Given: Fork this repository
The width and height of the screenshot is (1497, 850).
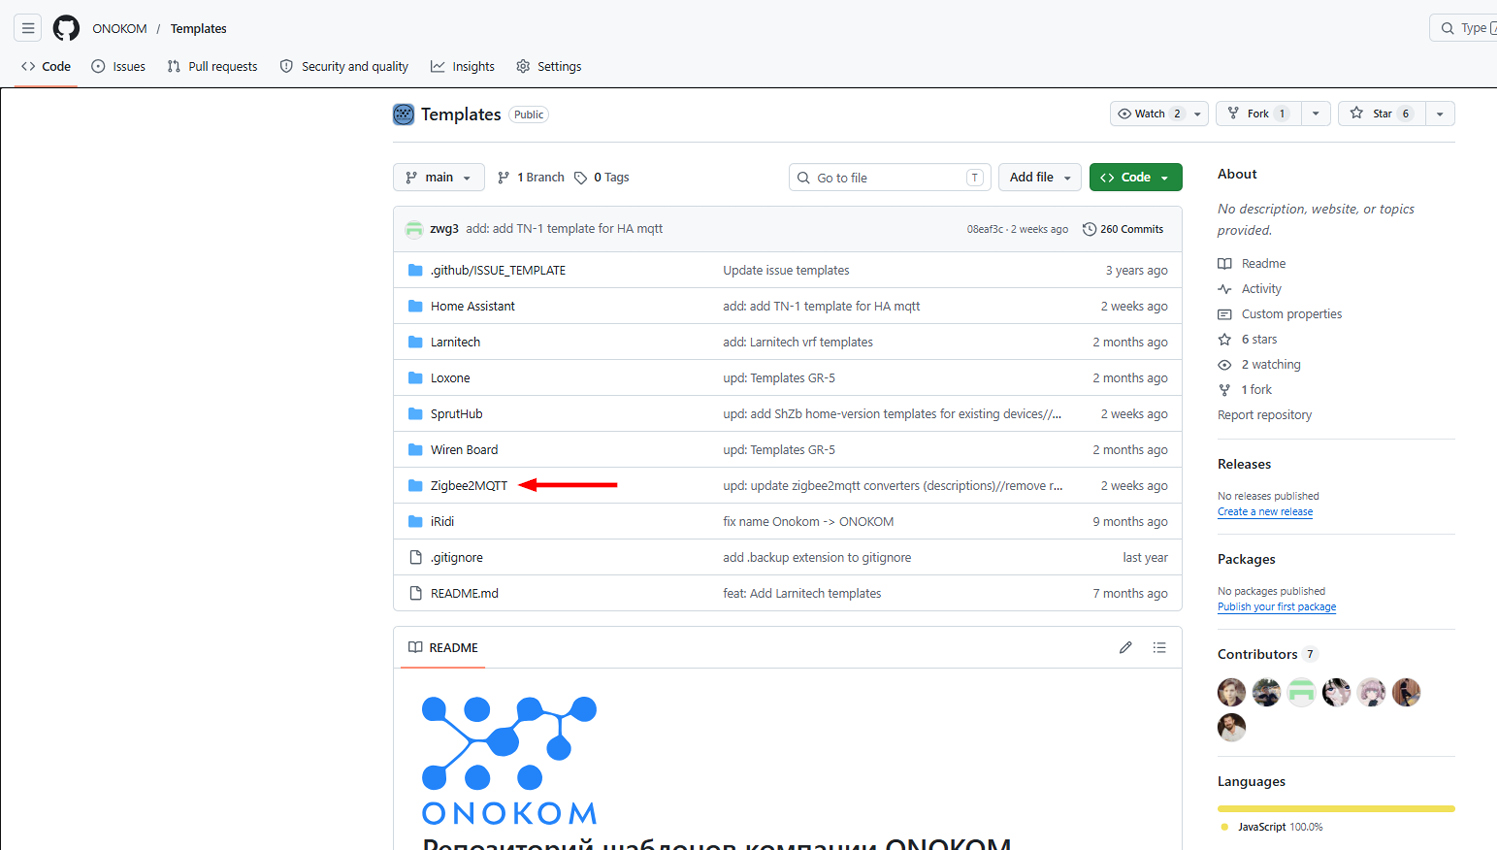Looking at the screenshot, I should tap(1258, 114).
